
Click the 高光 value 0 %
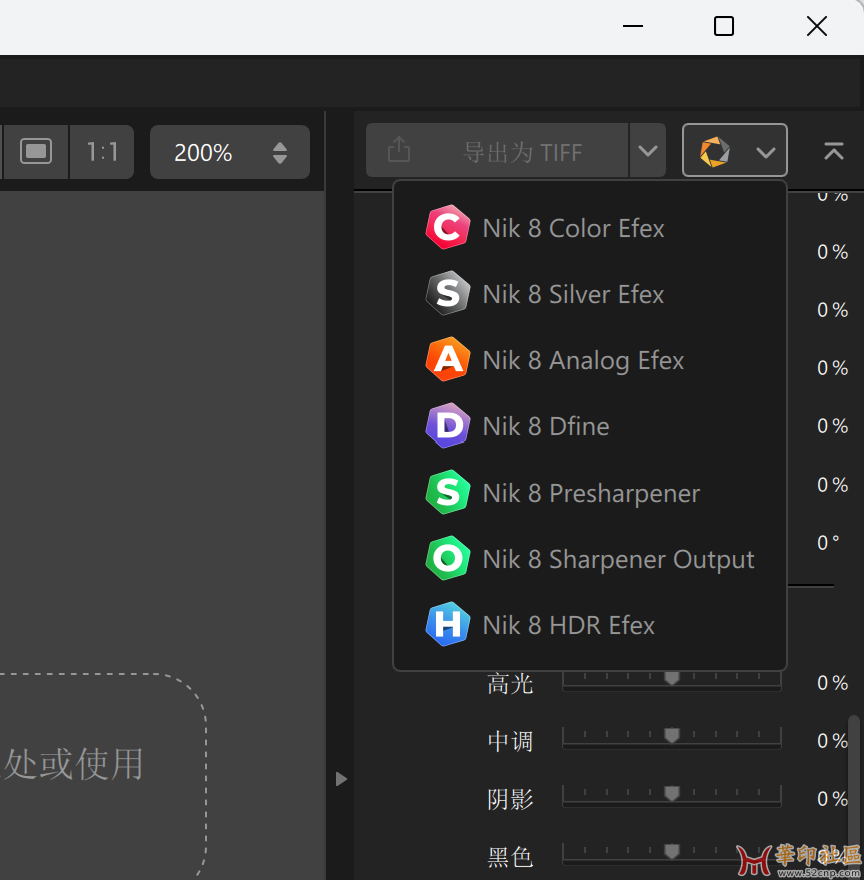pos(833,682)
